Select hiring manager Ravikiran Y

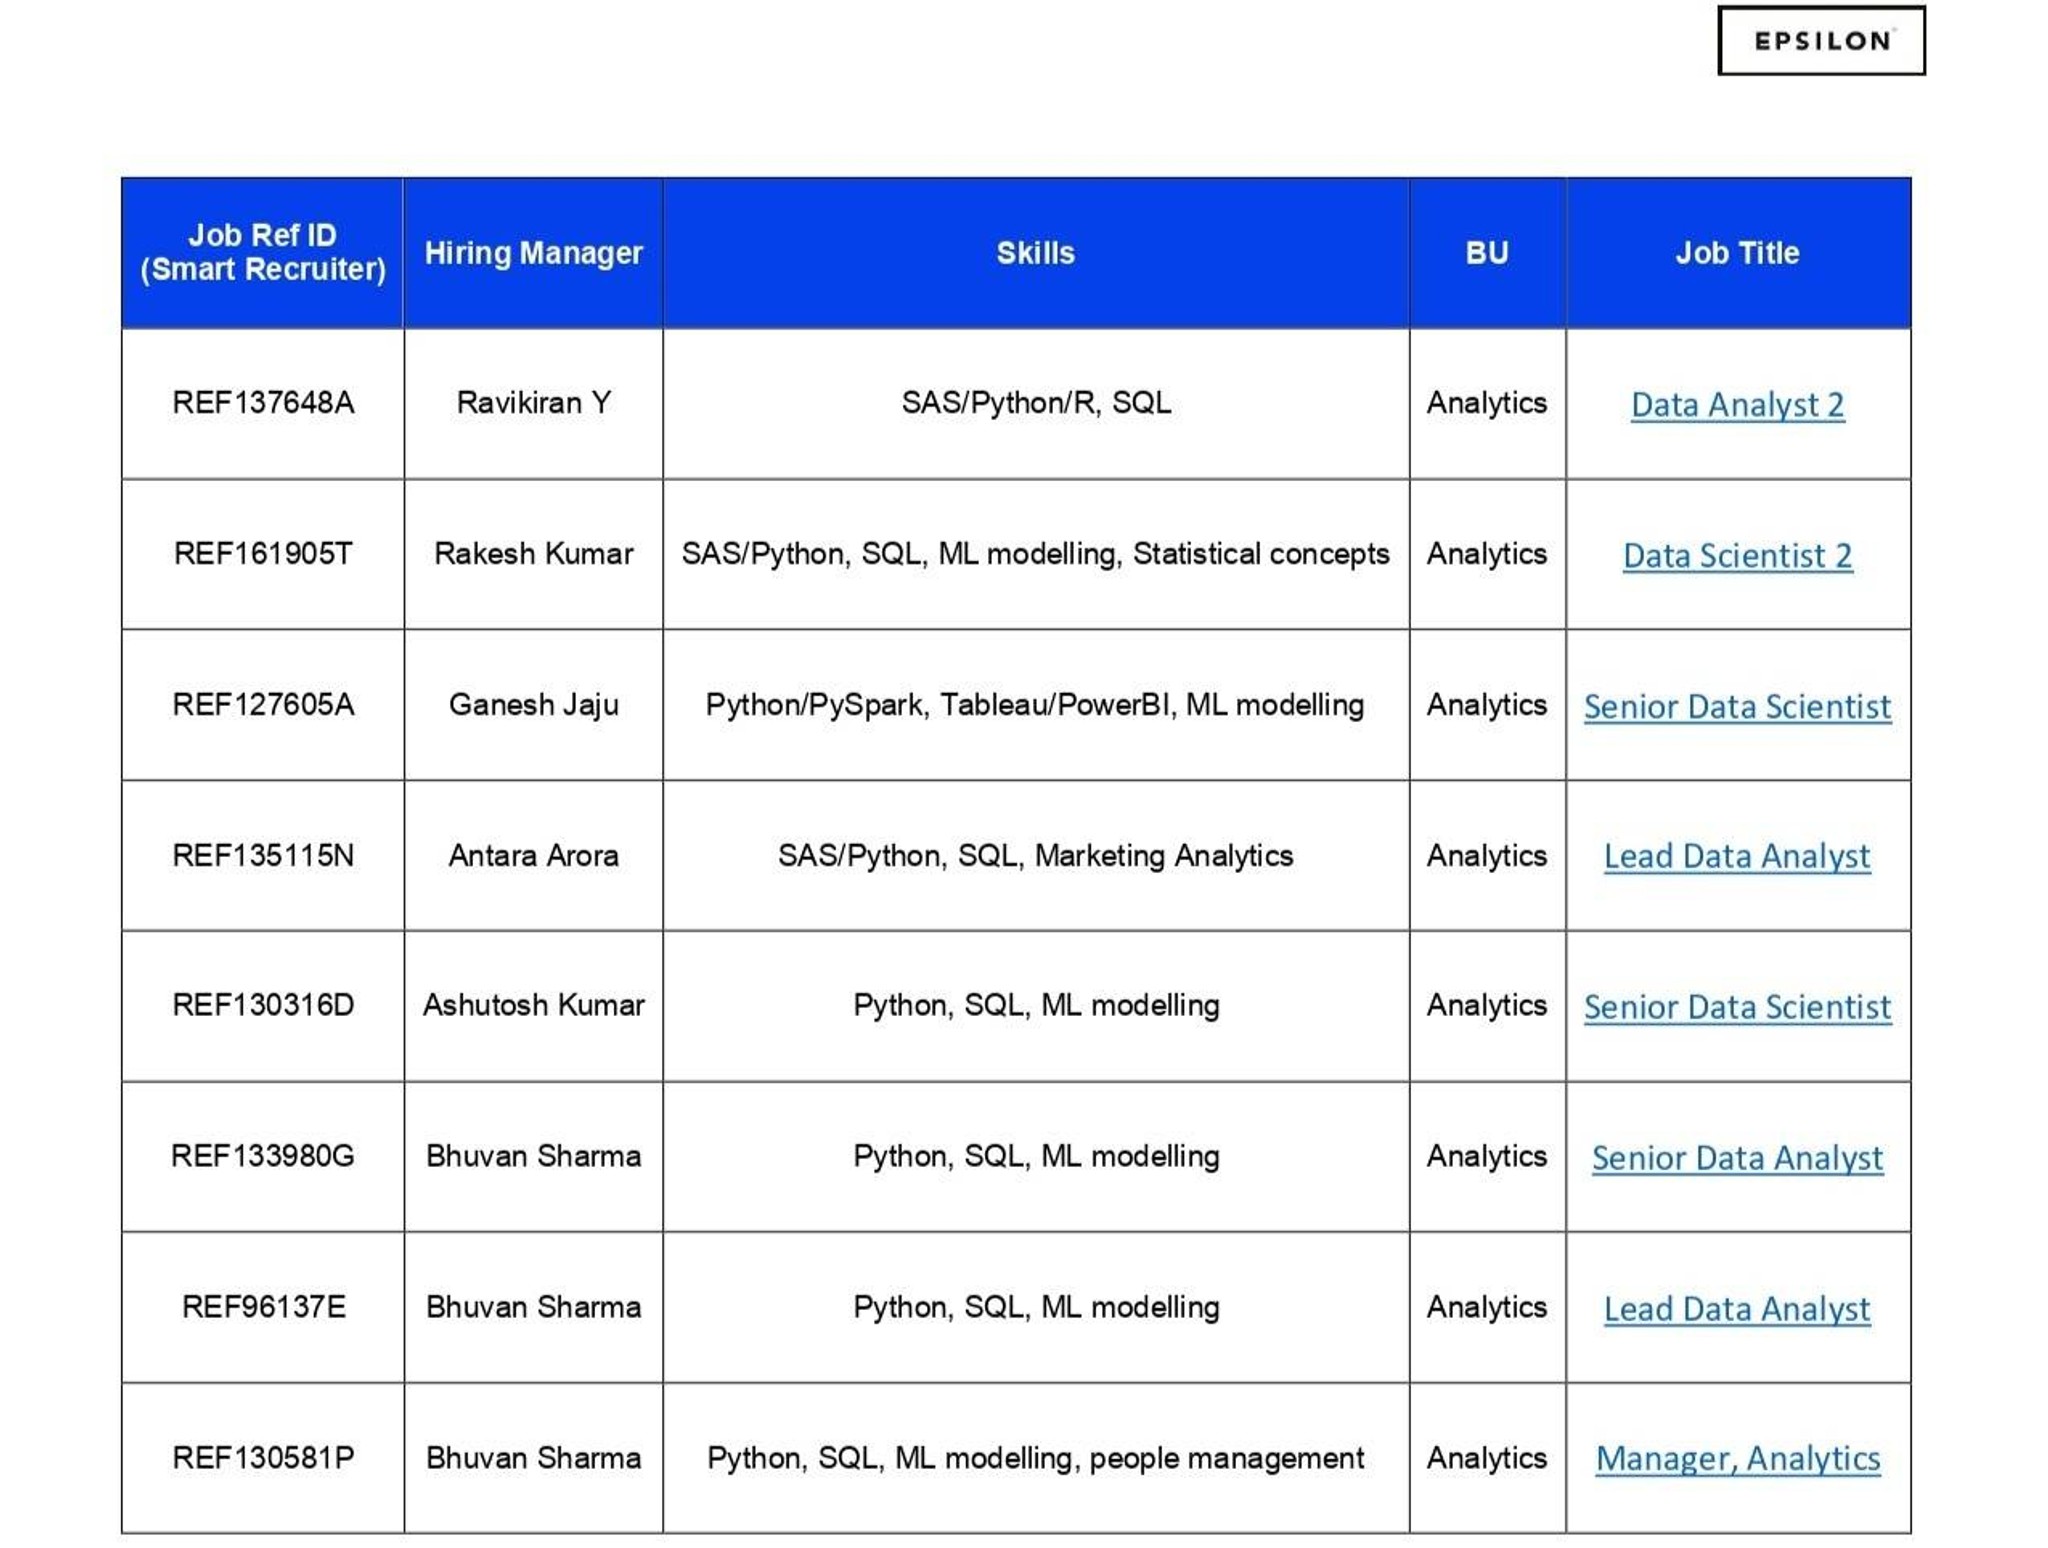coord(533,402)
